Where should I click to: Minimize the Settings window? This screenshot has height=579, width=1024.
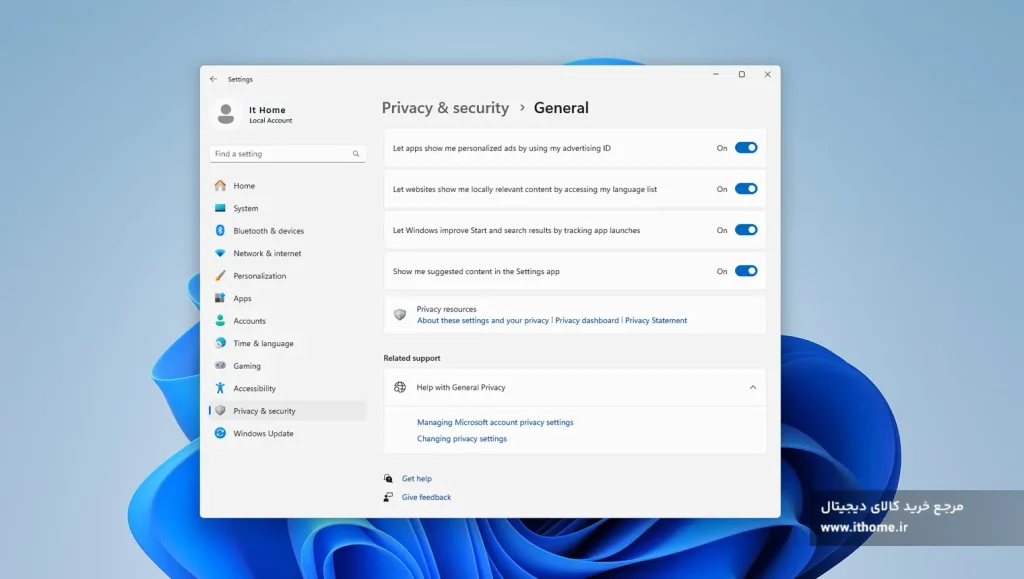tap(716, 74)
